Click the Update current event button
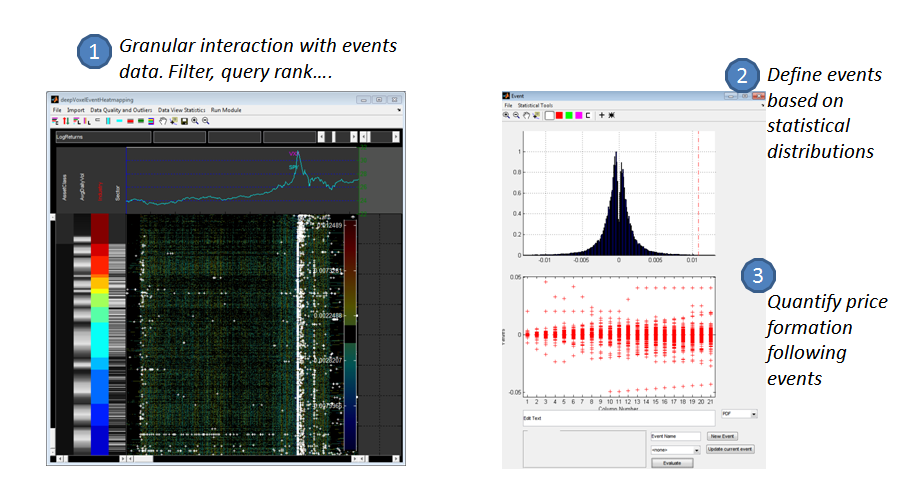Viewport: 910px width, 495px height. point(730,449)
